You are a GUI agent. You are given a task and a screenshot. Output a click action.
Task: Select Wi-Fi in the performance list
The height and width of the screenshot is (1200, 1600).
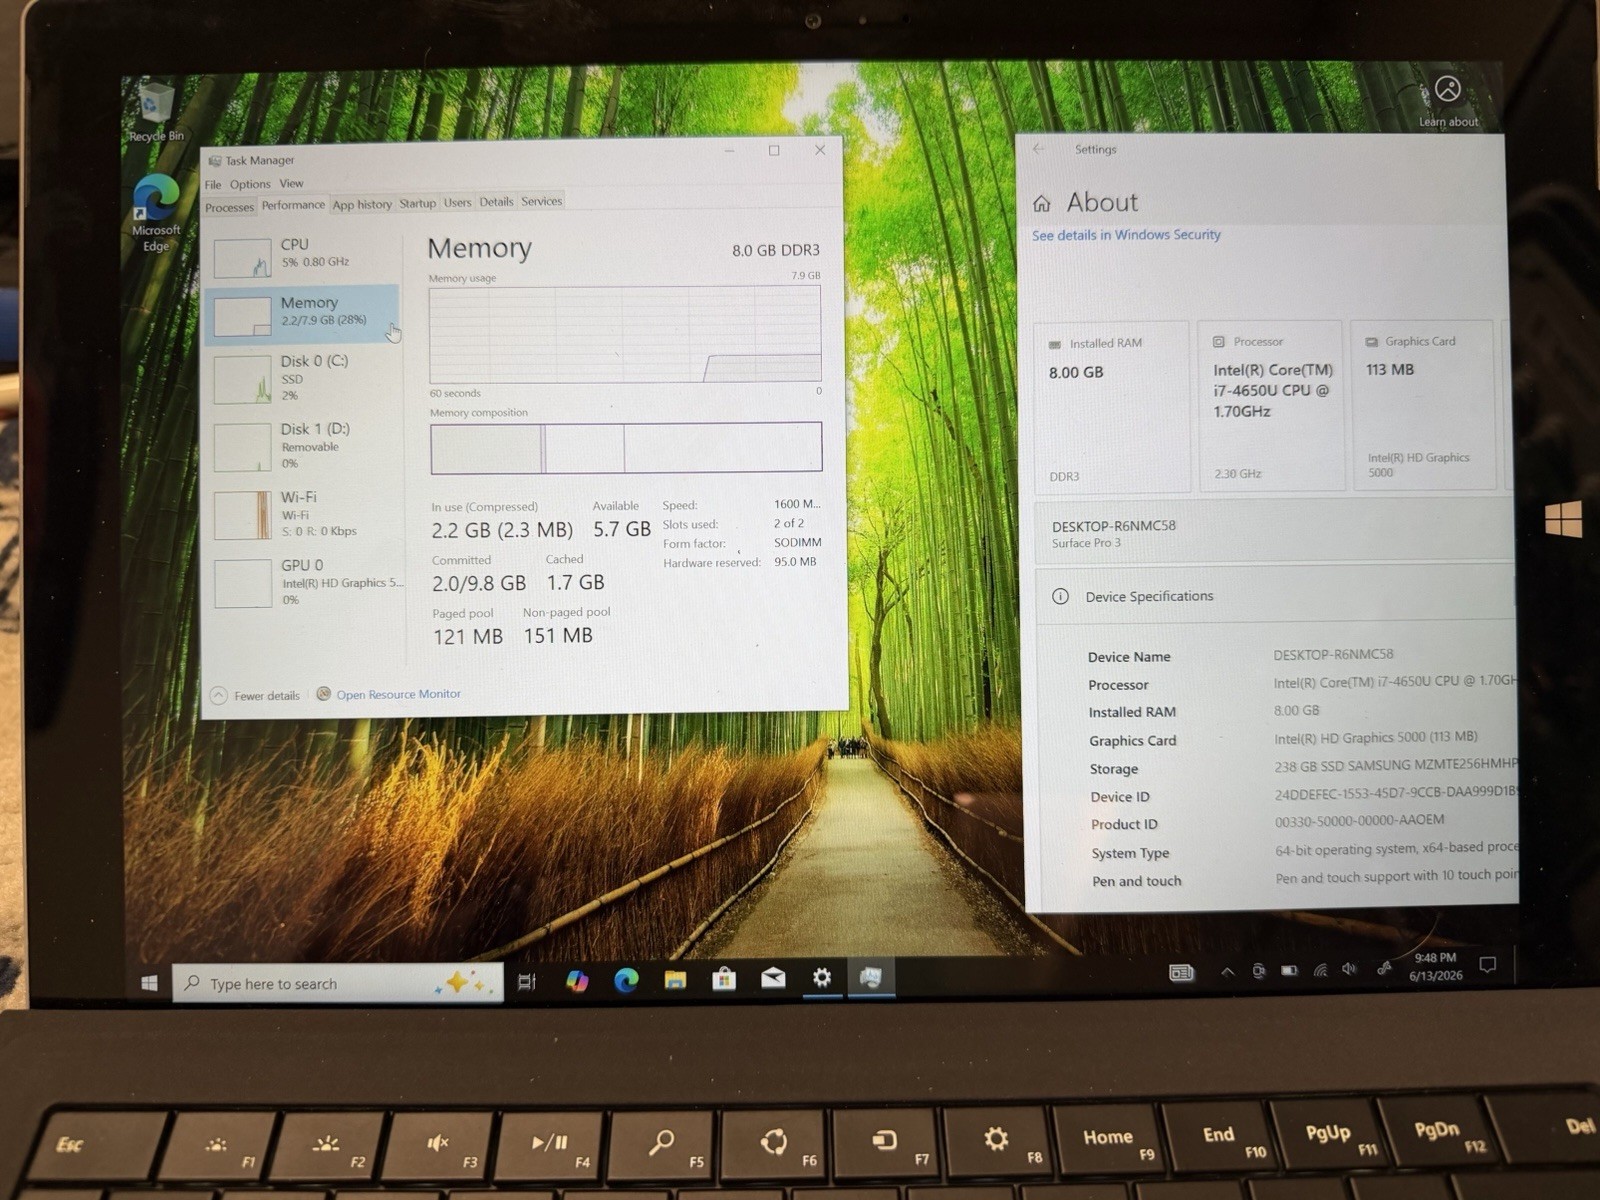(x=303, y=514)
